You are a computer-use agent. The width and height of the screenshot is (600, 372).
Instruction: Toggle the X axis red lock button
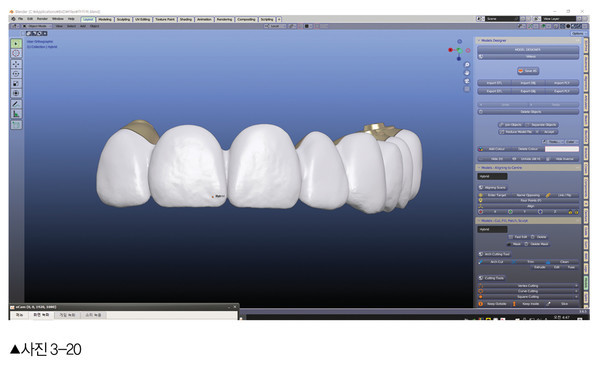point(481,212)
